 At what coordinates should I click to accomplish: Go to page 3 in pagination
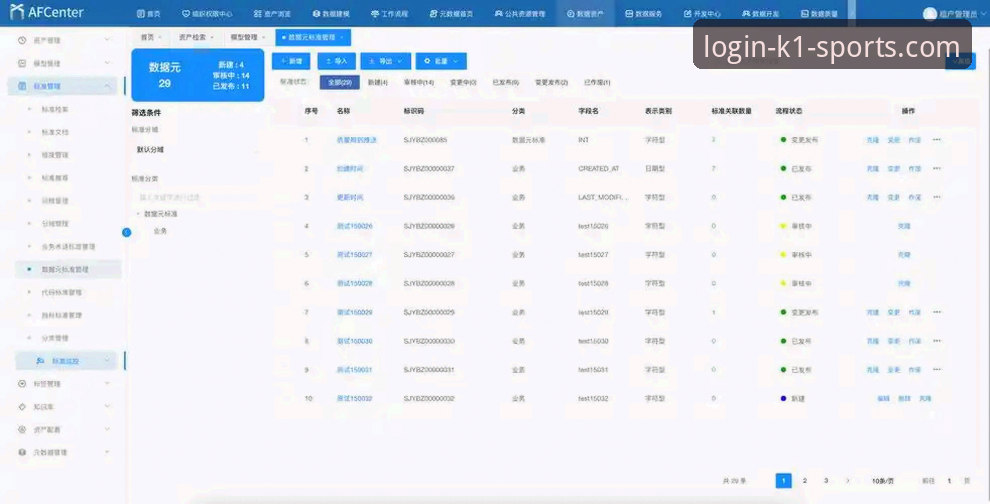[x=826, y=481]
